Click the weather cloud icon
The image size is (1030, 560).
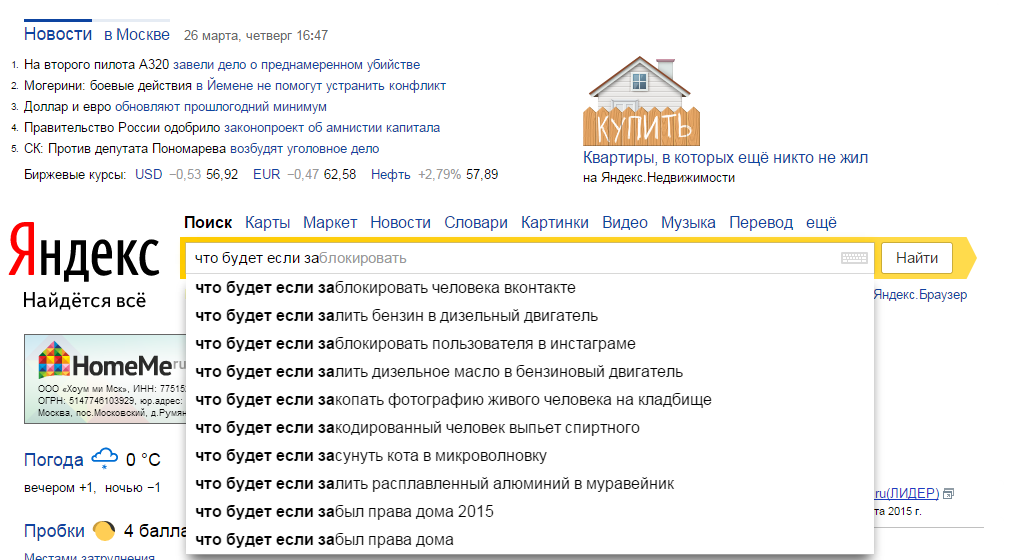click(104, 459)
